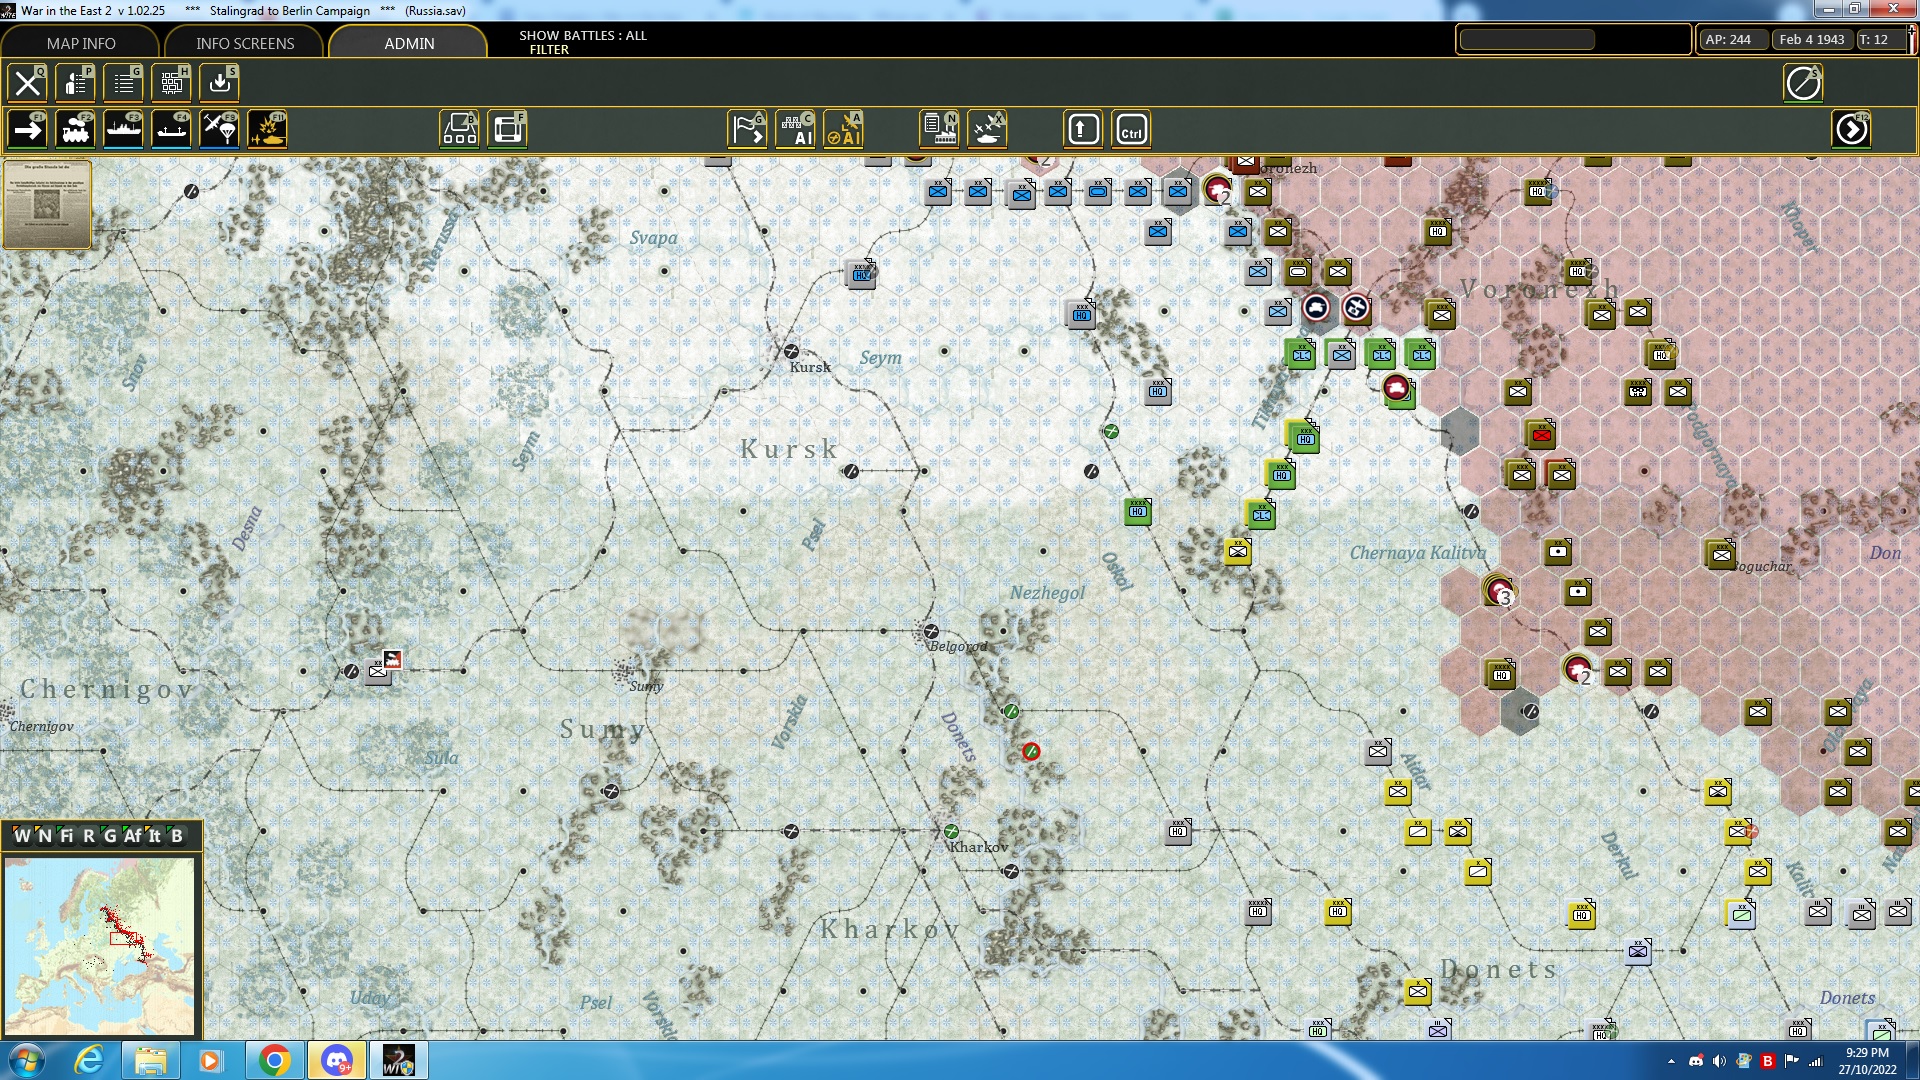Select the Ground Bombardment mode (F11)
The image size is (1920, 1080).
[x=267, y=128]
